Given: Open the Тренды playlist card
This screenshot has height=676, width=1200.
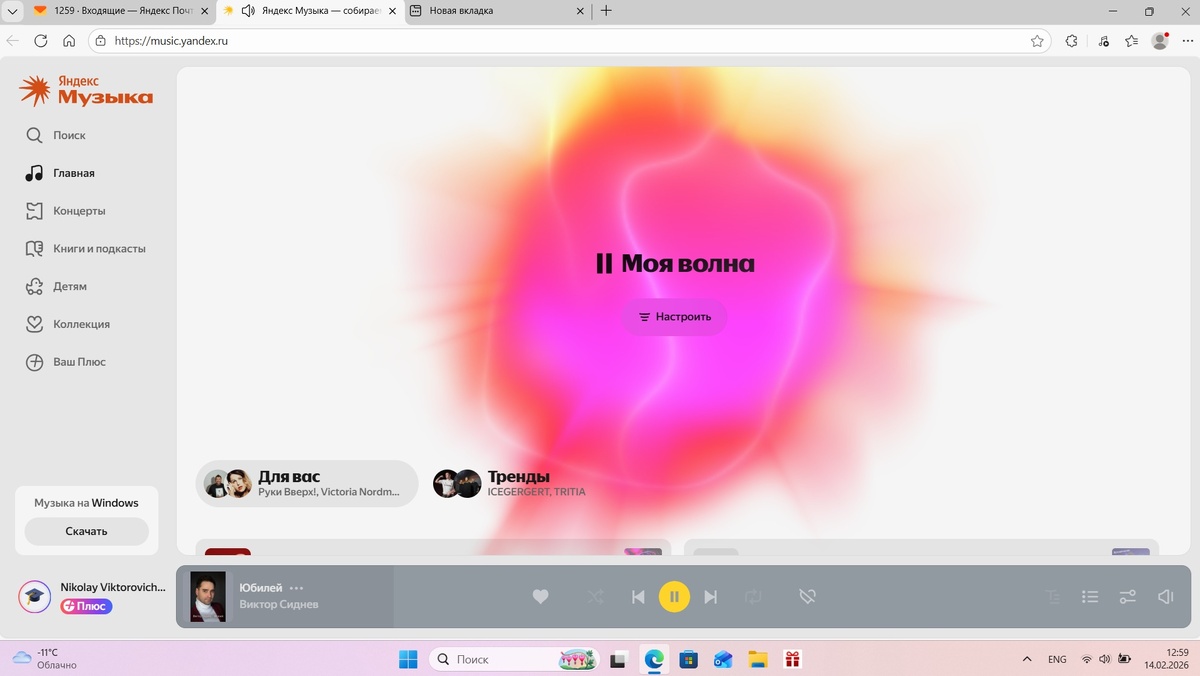Looking at the screenshot, I should pos(510,484).
